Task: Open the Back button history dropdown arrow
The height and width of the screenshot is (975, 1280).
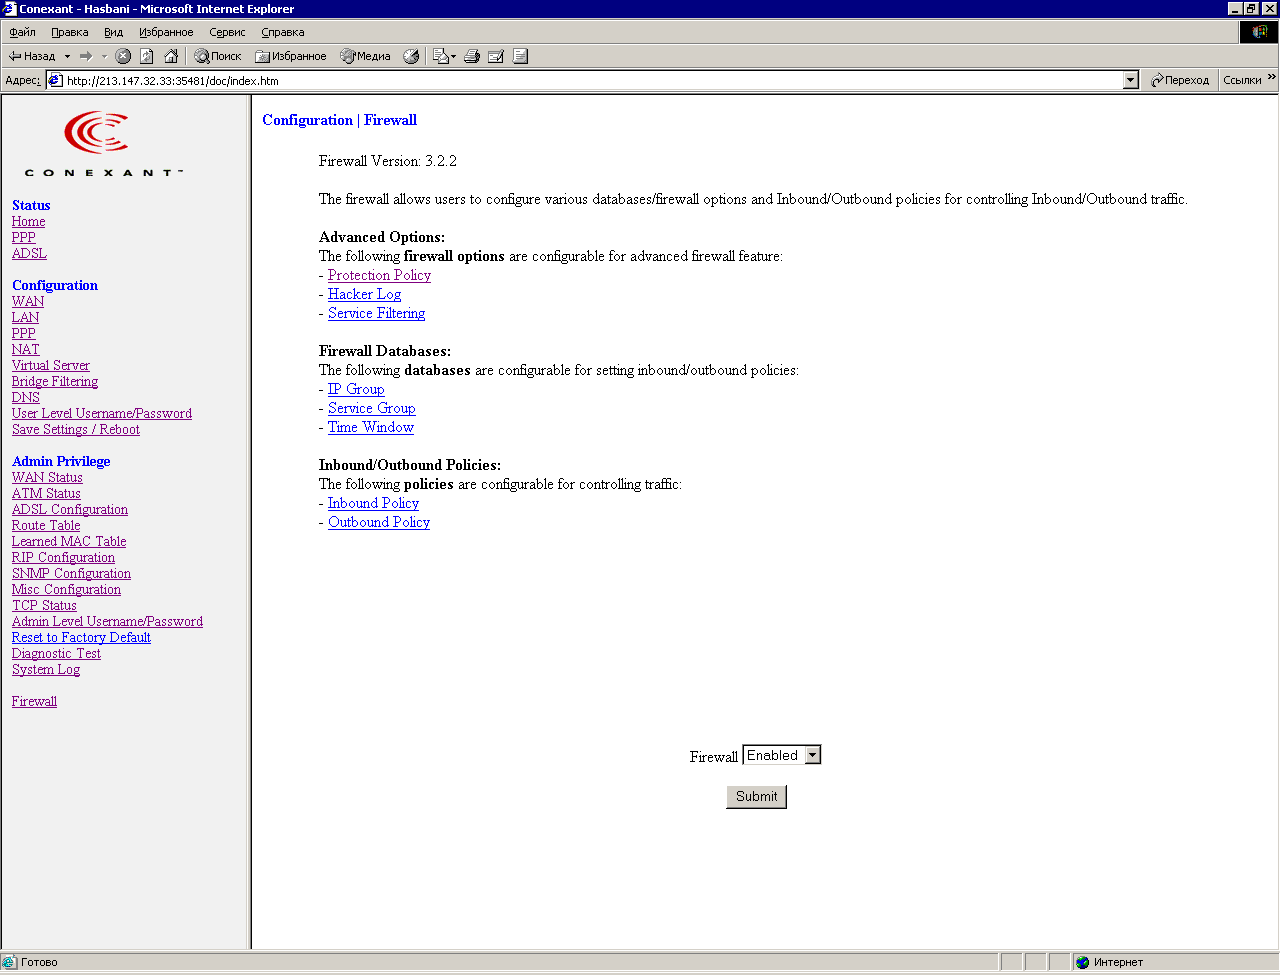Action: point(67,56)
